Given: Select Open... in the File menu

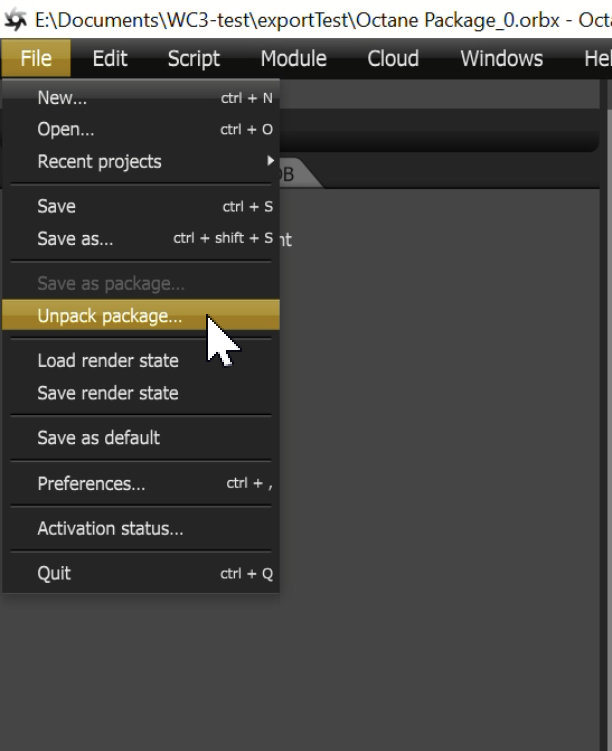Looking at the screenshot, I should 65,129.
